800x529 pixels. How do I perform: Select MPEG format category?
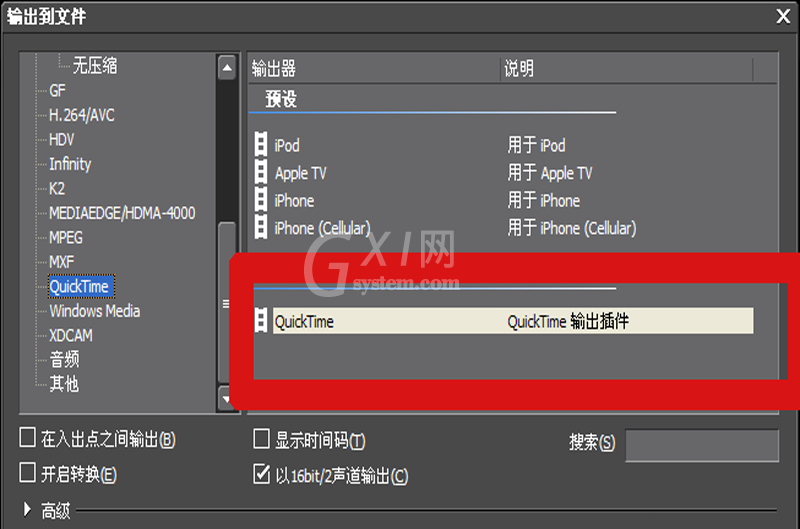coord(66,238)
